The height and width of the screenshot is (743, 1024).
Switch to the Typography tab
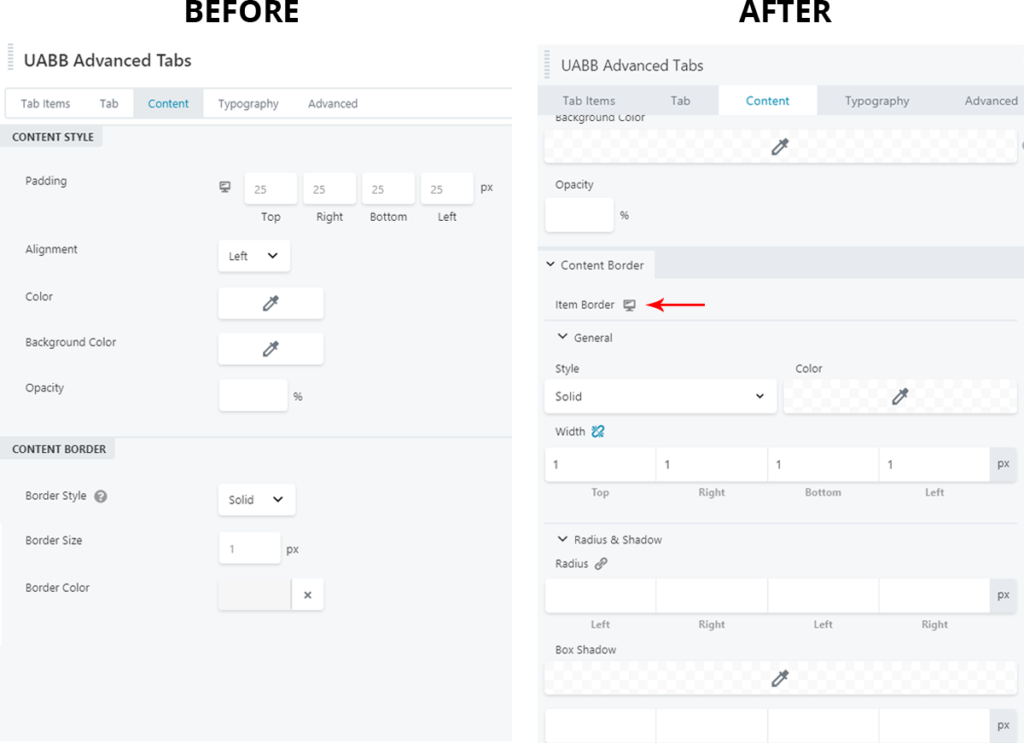point(248,103)
